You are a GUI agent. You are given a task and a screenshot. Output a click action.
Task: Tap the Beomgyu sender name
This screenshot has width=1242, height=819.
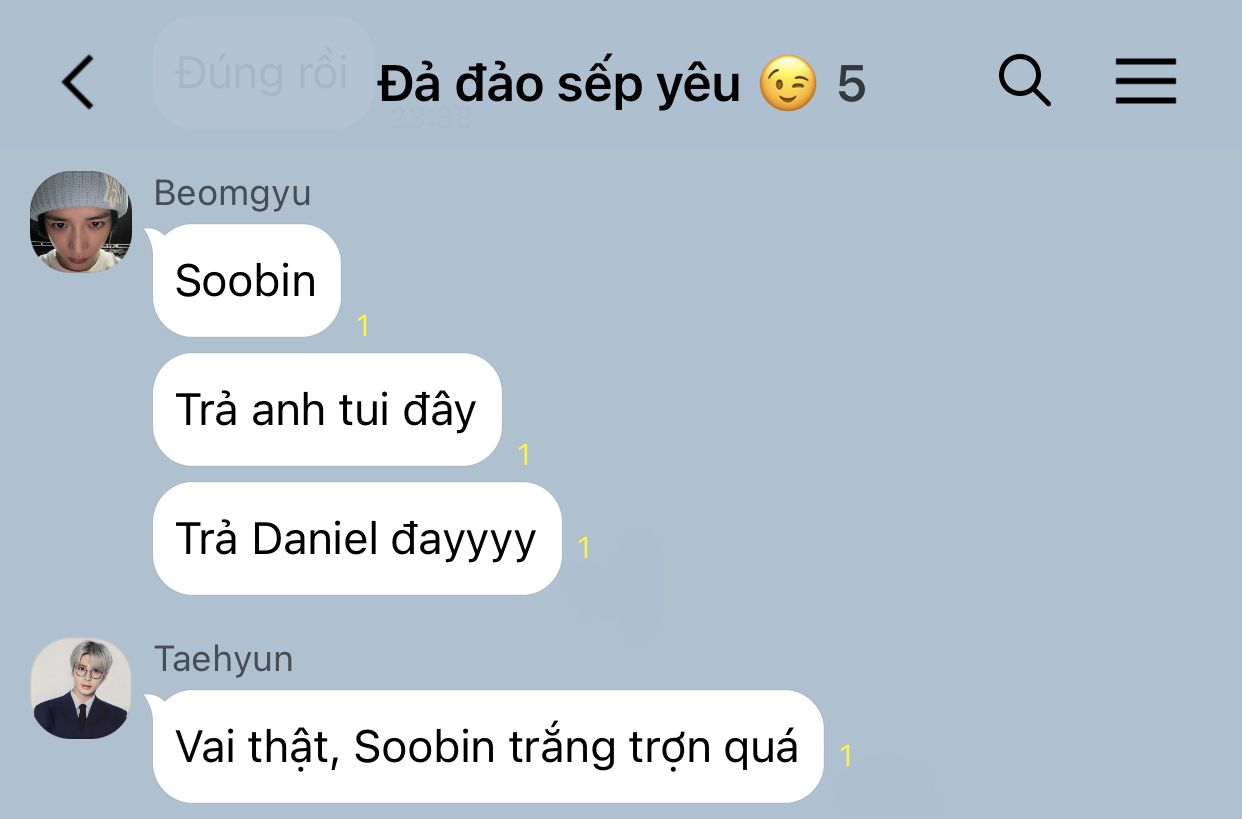(x=232, y=193)
